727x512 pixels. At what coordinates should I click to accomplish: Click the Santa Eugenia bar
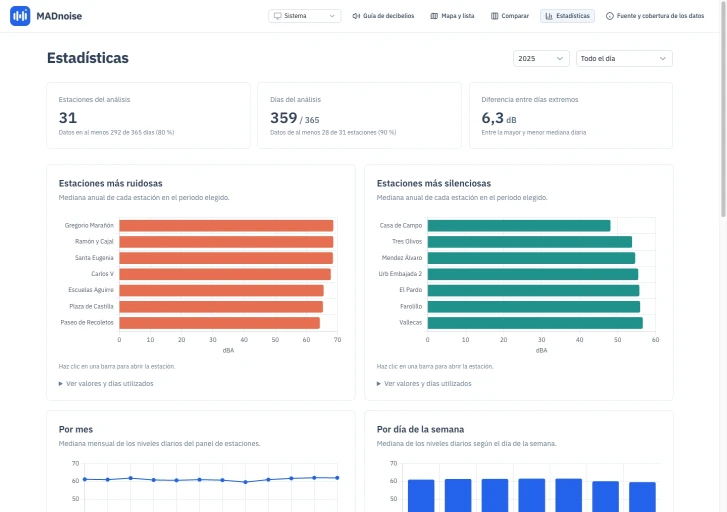click(x=226, y=258)
